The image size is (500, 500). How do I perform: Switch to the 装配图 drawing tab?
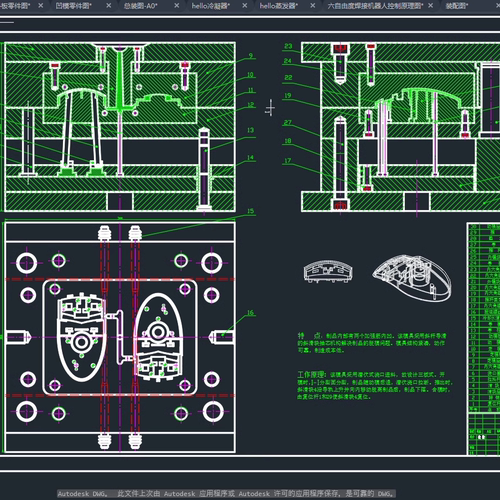(x=457, y=6)
